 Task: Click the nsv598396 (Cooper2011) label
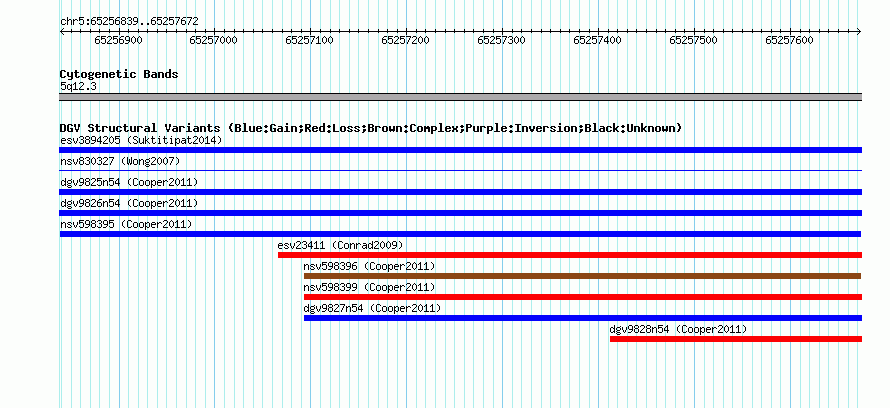coord(370,266)
